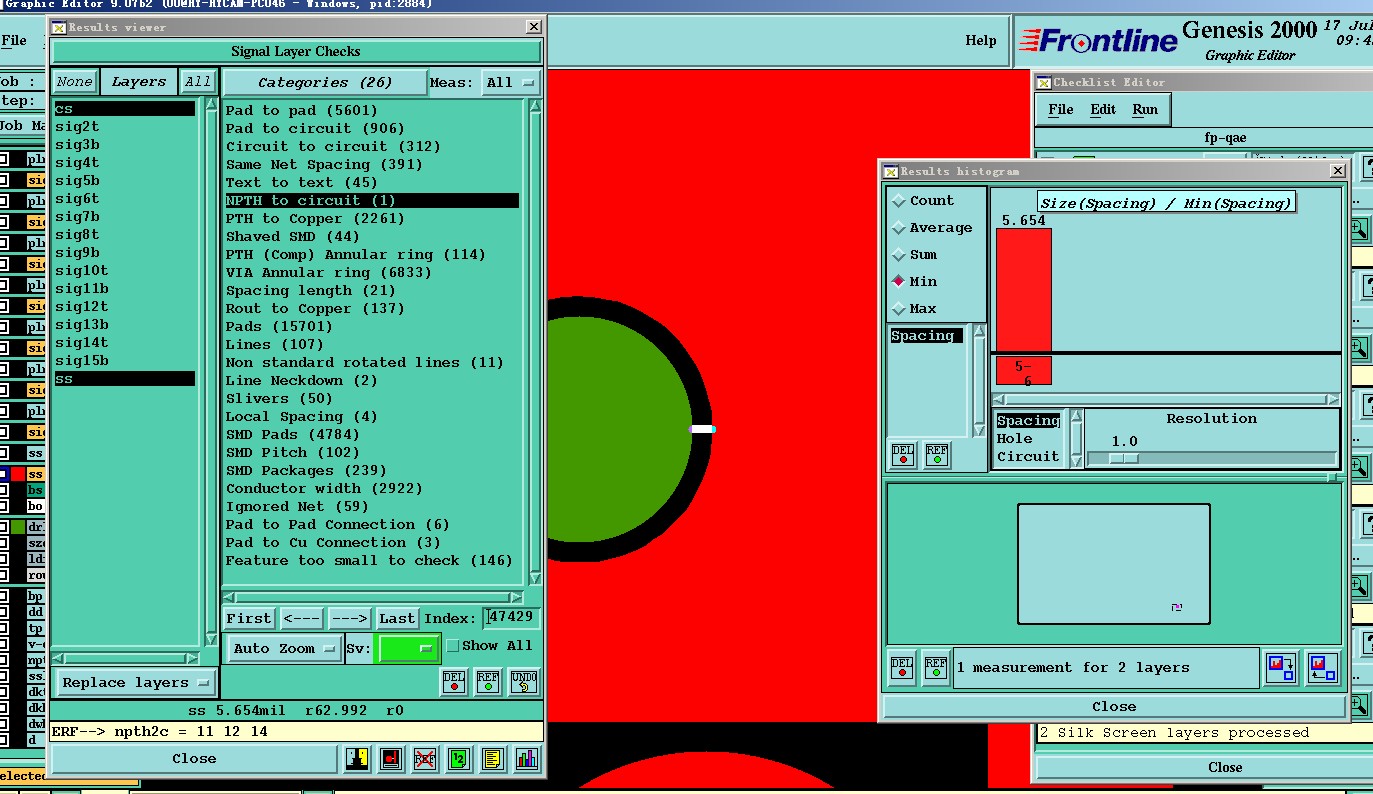Viewport: 1373px width, 794px height.
Task: Click the black and yellow faces icon
Action: 357,759
